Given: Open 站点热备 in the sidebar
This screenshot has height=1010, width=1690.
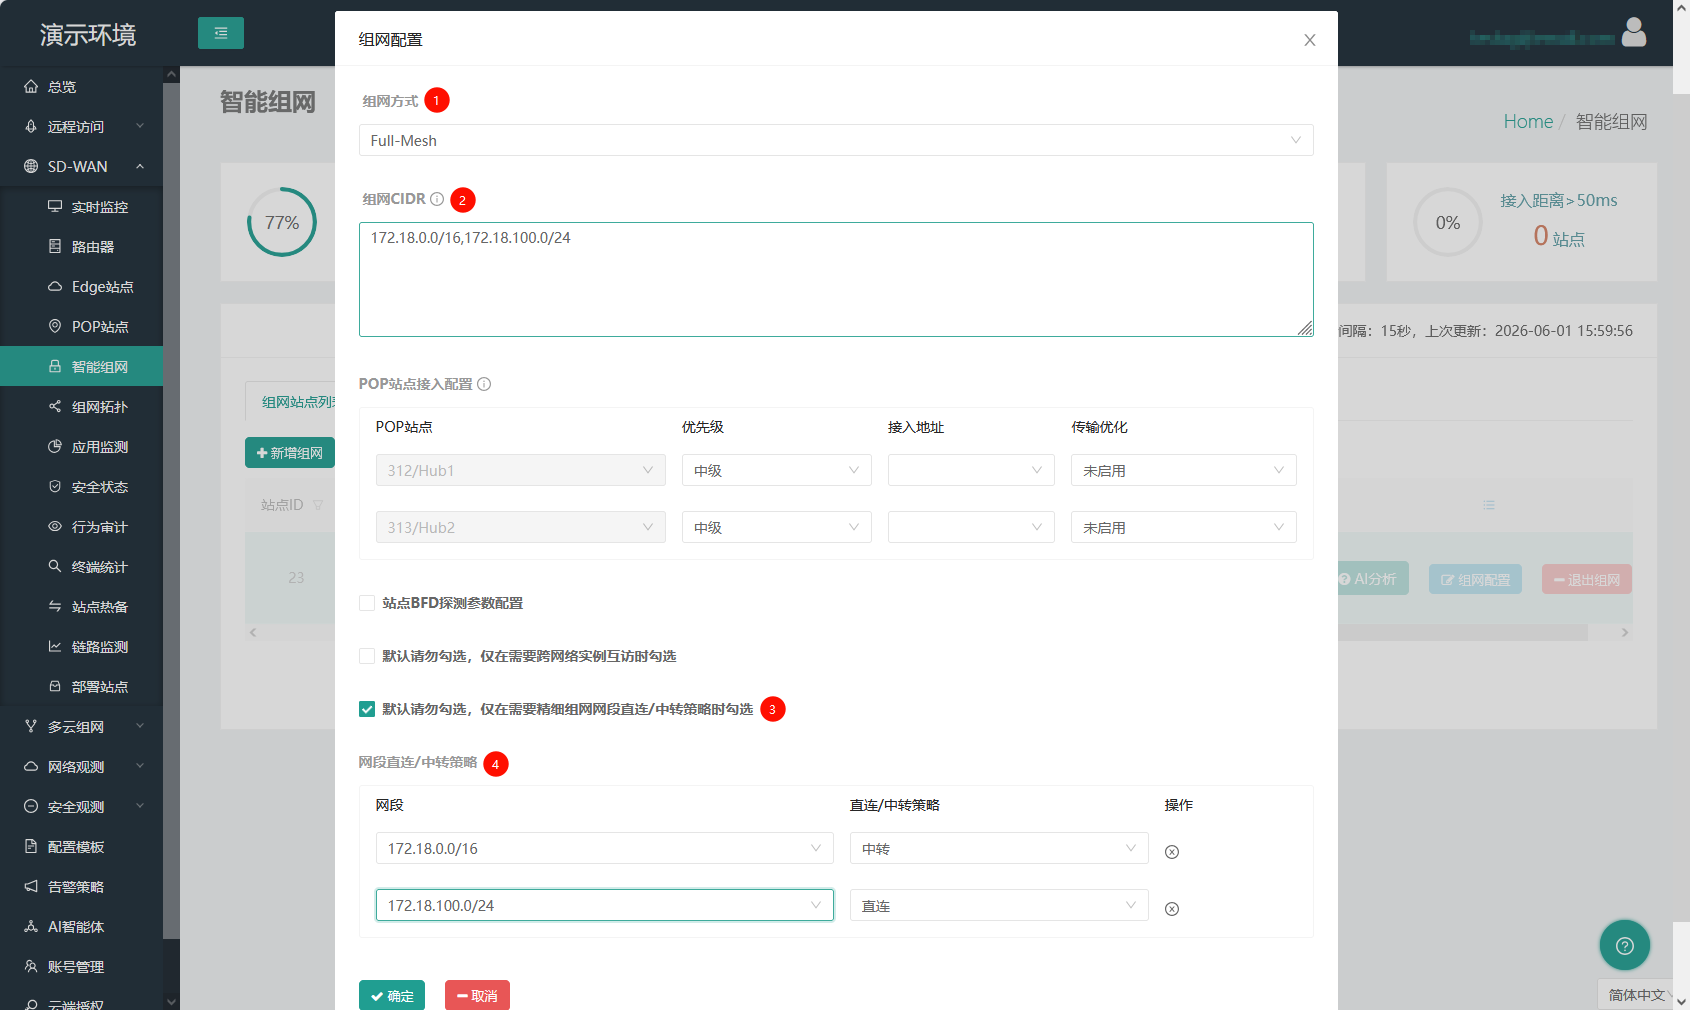Looking at the screenshot, I should (81, 607).
